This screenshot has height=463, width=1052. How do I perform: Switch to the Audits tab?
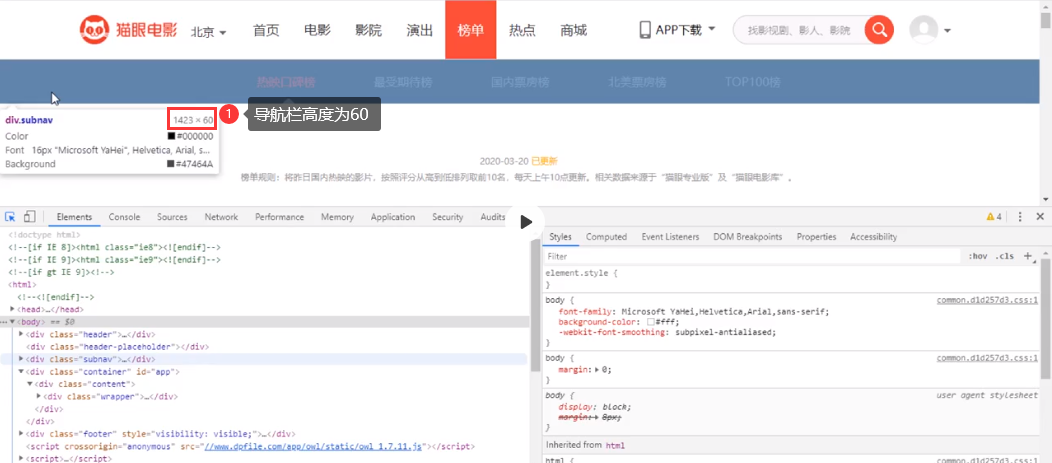[492, 217]
